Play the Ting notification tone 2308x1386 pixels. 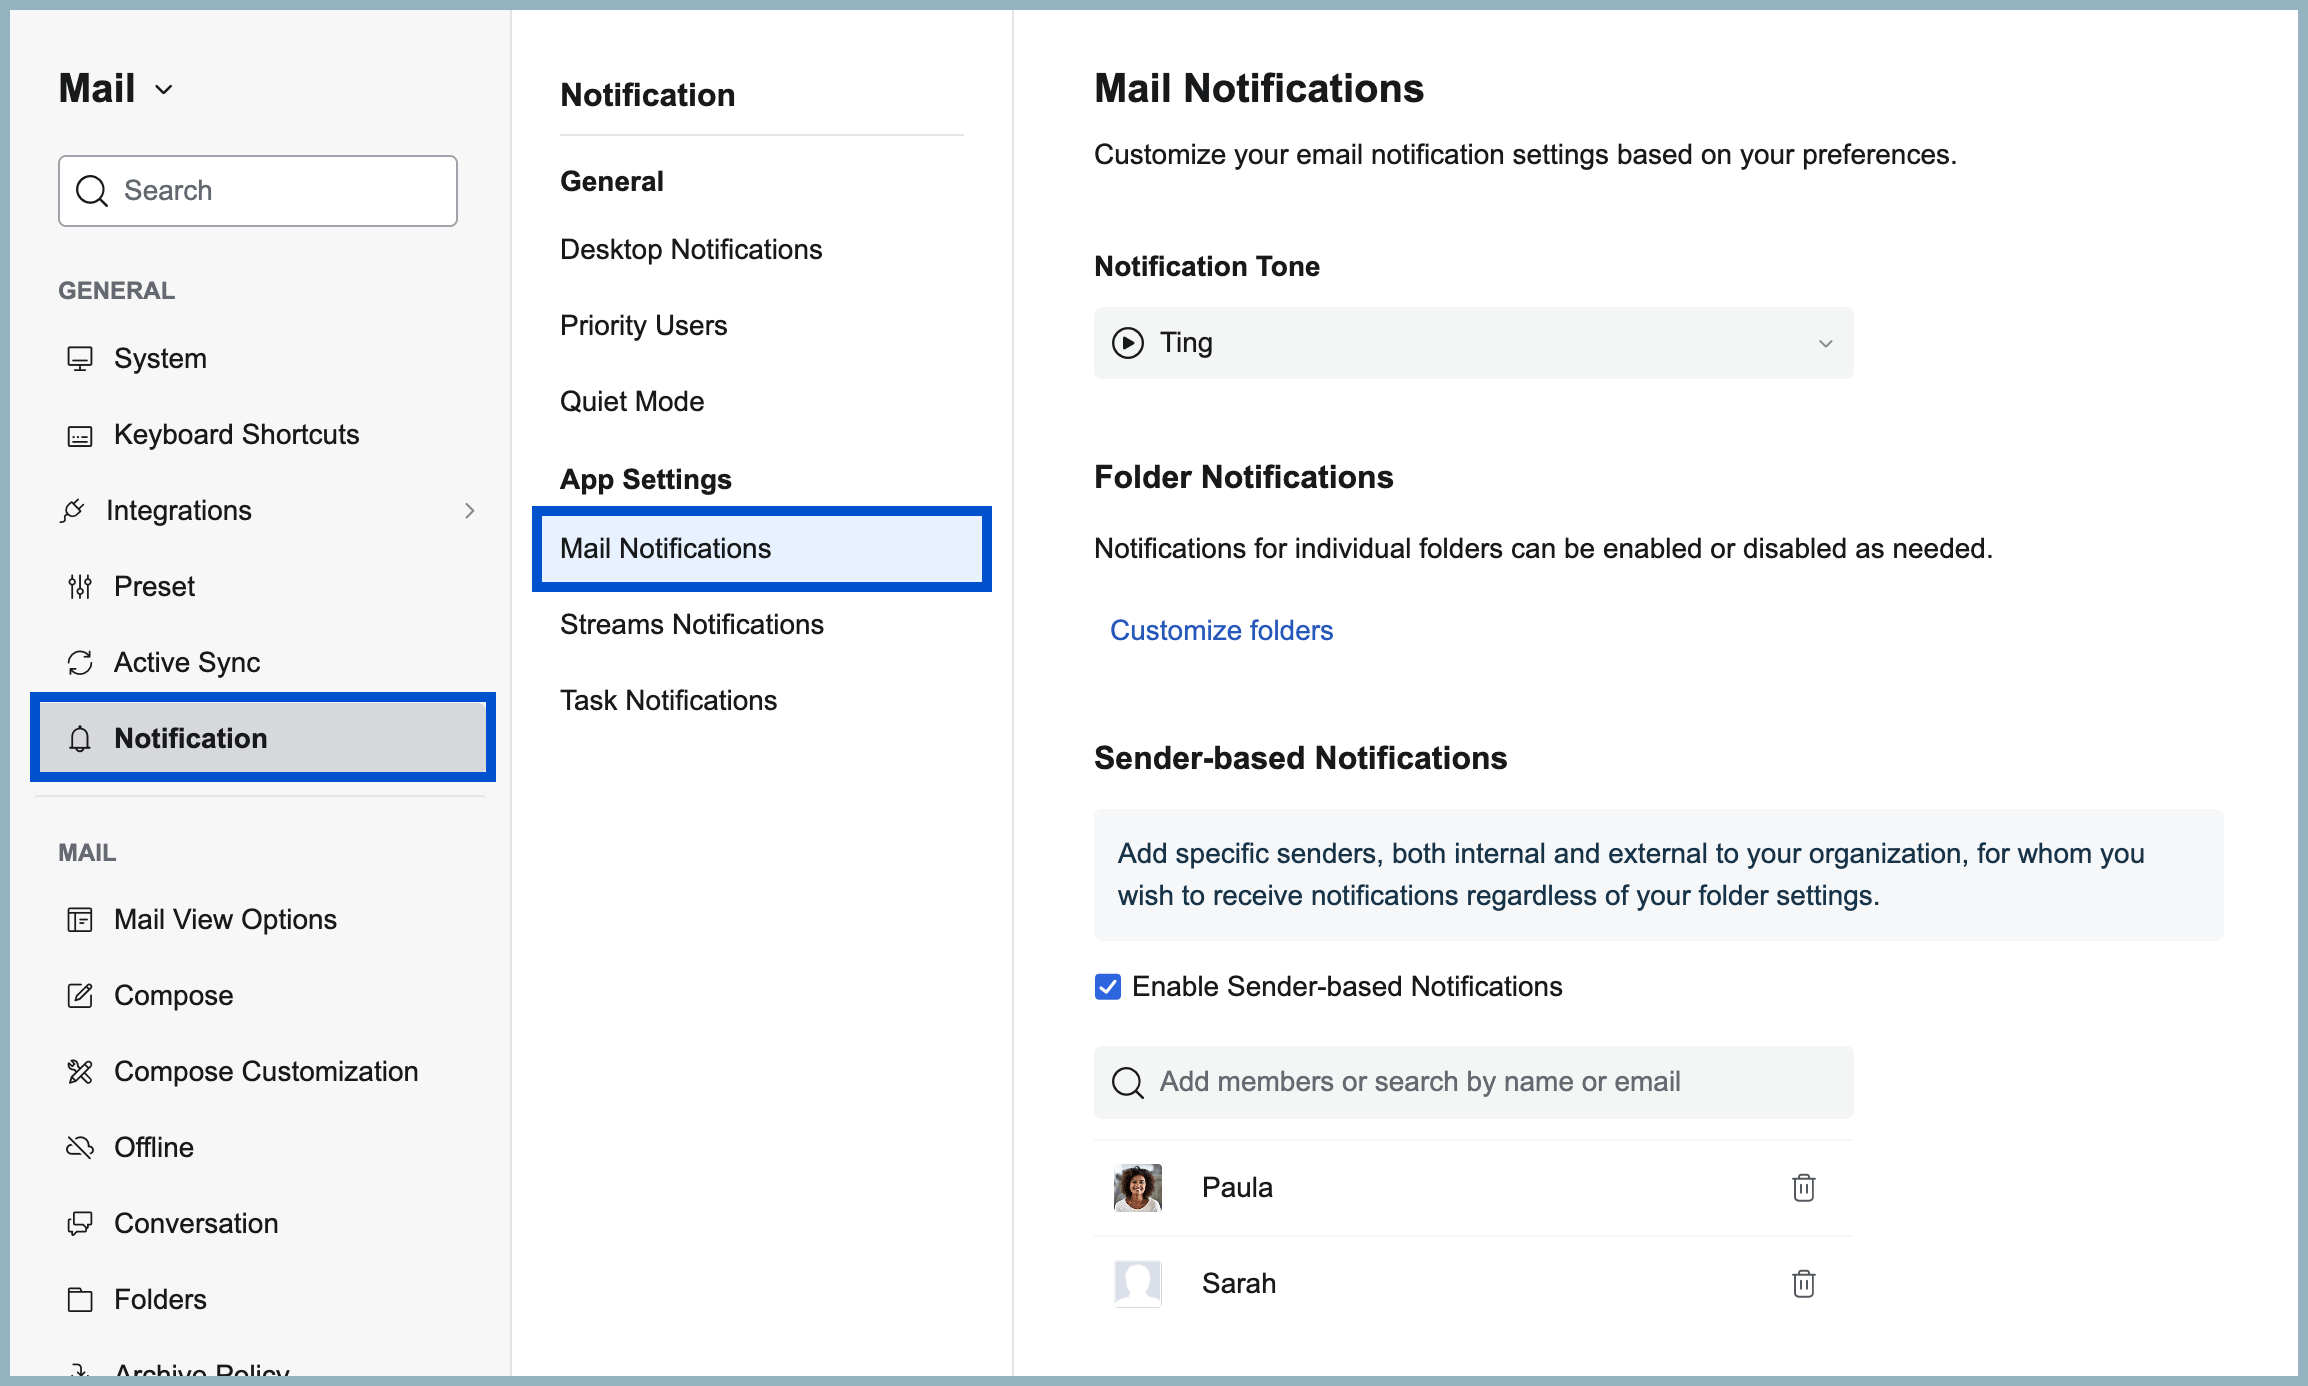pos(1131,343)
